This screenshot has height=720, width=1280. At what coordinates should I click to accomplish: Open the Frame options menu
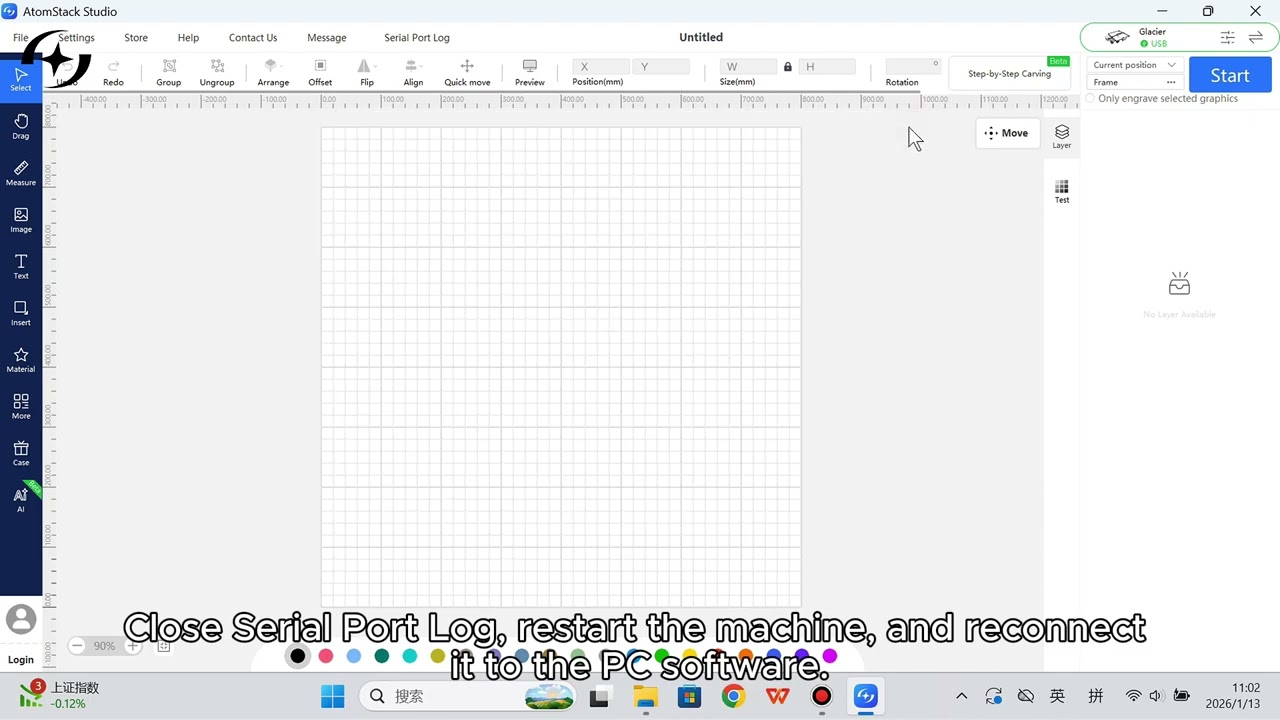click(x=1171, y=82)
